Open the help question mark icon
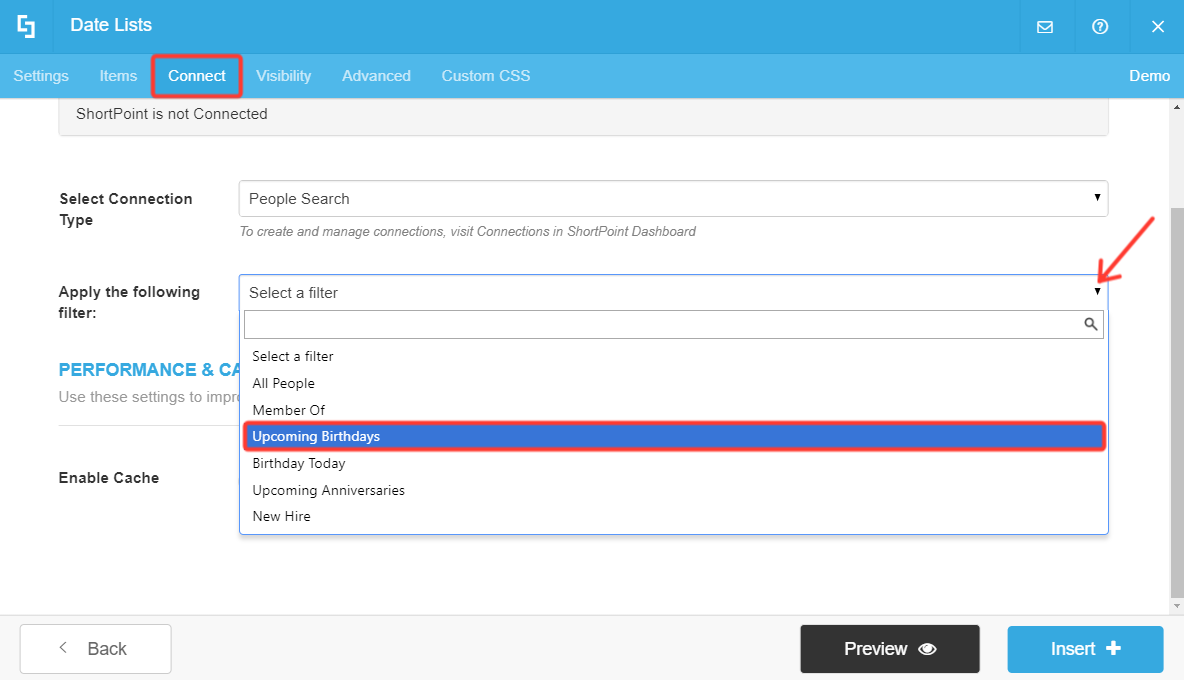The width and height of the screenshot is (1184, 680). coord(1100,26)
